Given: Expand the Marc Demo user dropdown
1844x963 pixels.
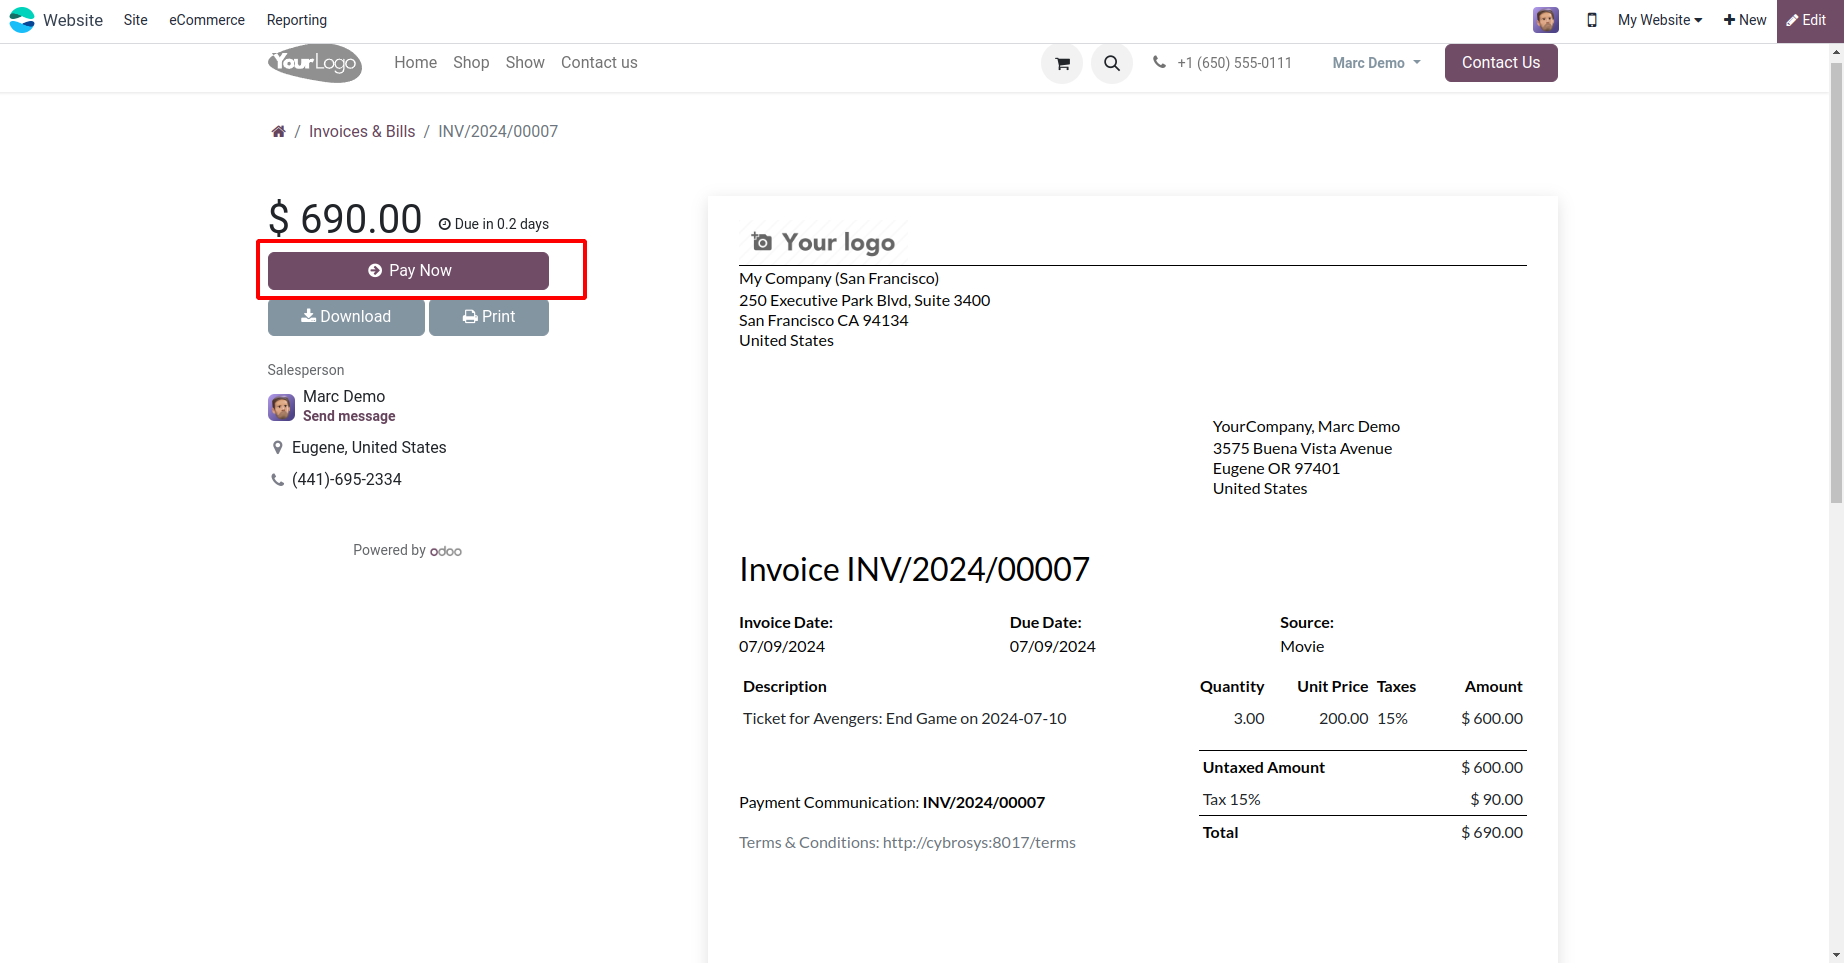Looking at the screenshot, I should click(1376, 63).
